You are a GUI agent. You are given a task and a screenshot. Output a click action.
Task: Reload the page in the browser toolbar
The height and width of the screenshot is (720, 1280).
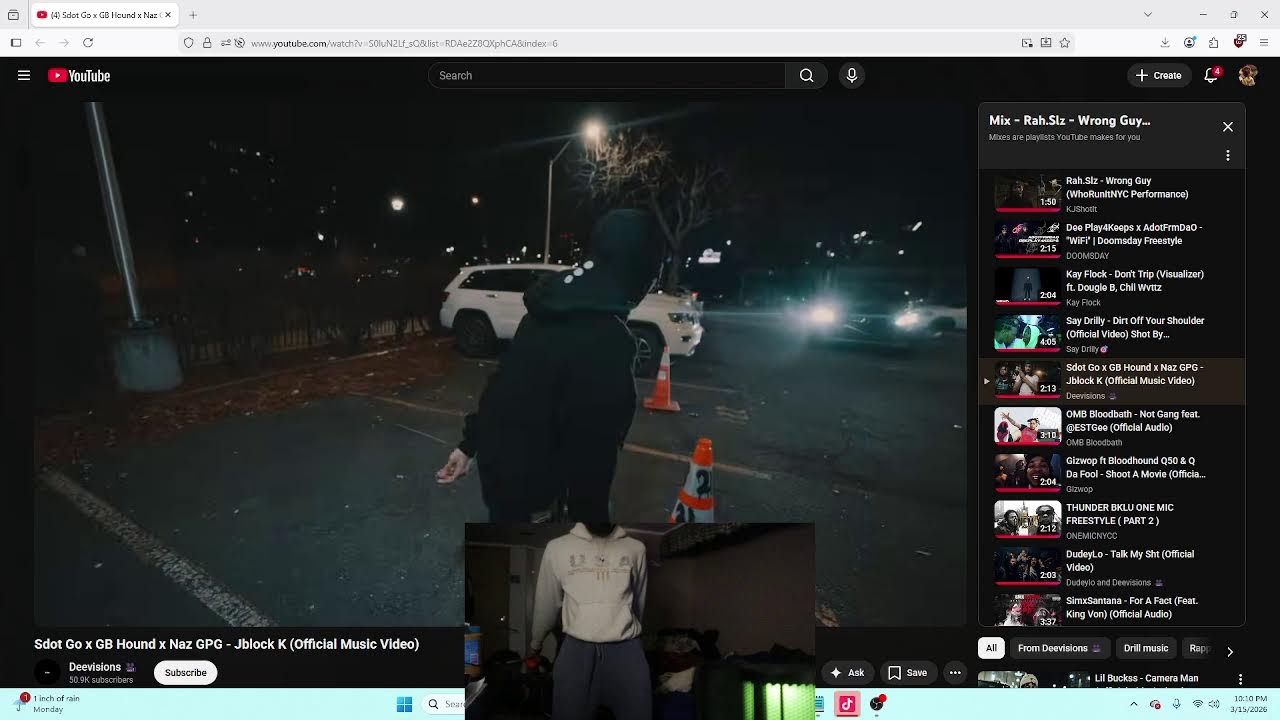point(88,43)
